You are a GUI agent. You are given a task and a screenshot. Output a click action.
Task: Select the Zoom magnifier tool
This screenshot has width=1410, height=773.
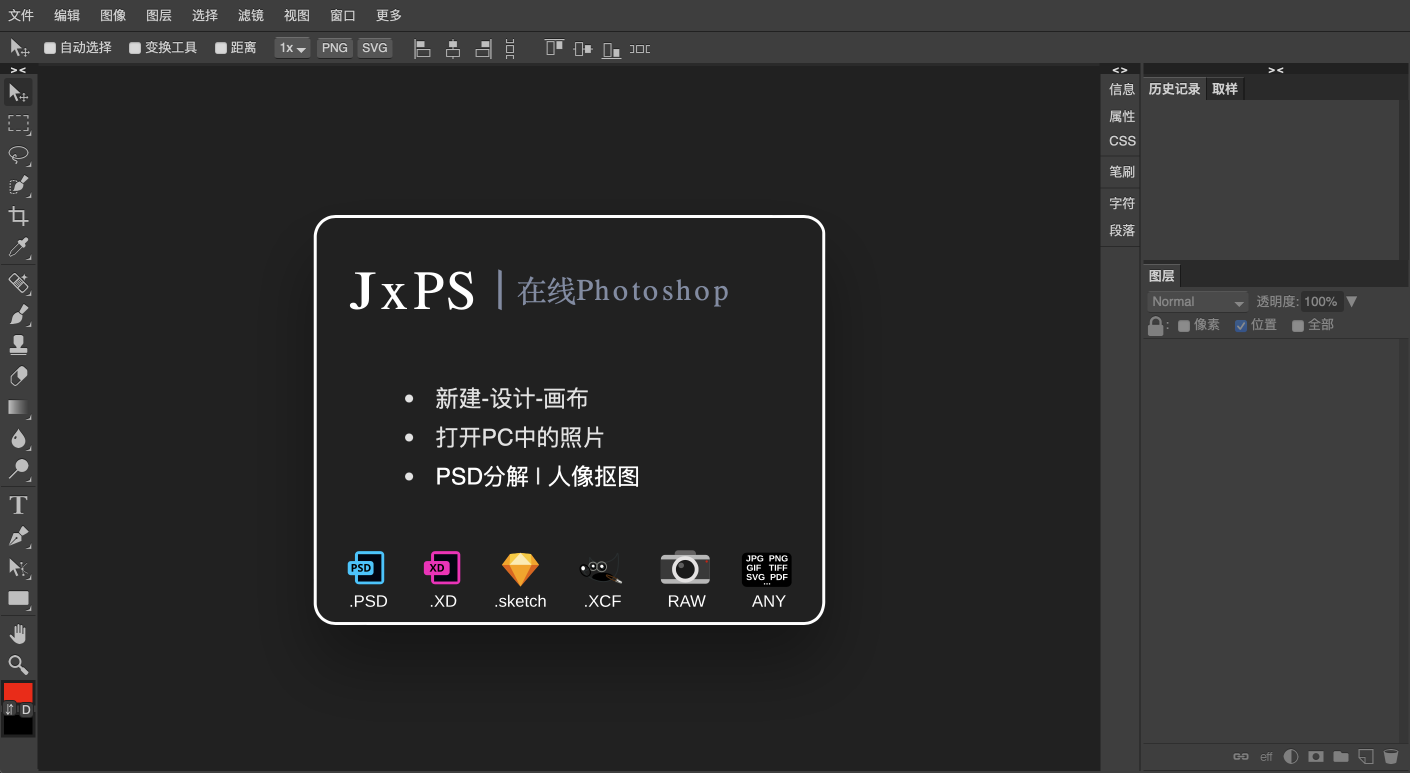point(18,665)
